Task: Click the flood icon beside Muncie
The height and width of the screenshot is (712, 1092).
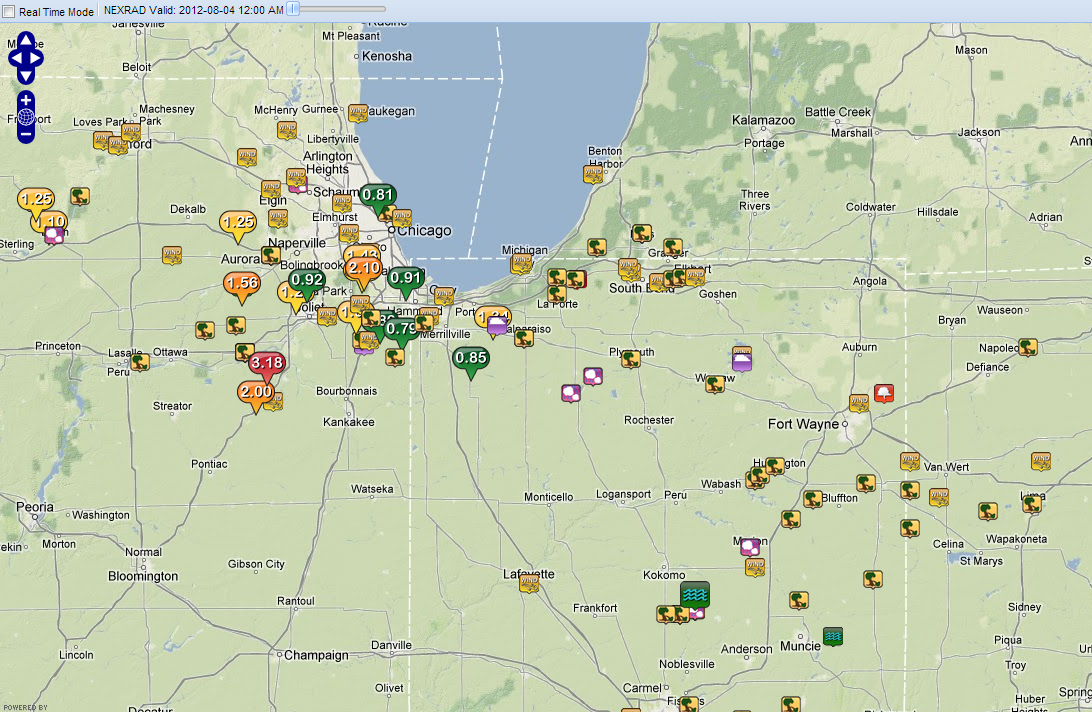Action: click(x=833, y=636)
